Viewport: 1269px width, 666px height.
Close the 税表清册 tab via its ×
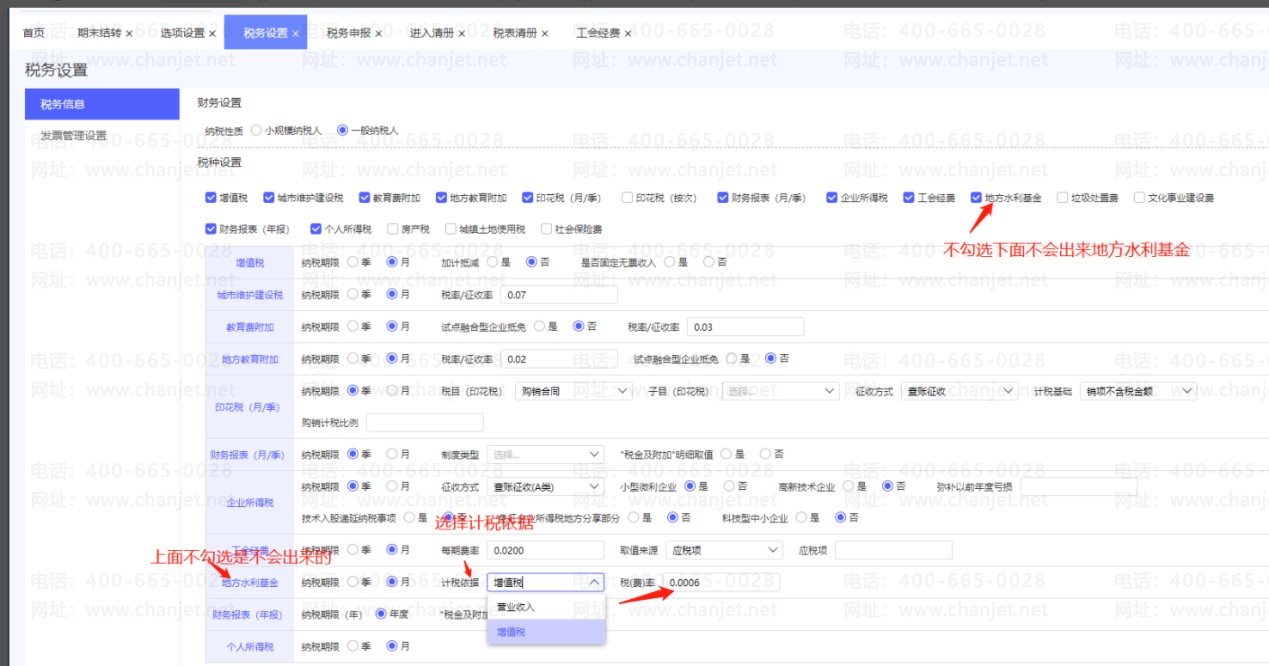(545, 34)
